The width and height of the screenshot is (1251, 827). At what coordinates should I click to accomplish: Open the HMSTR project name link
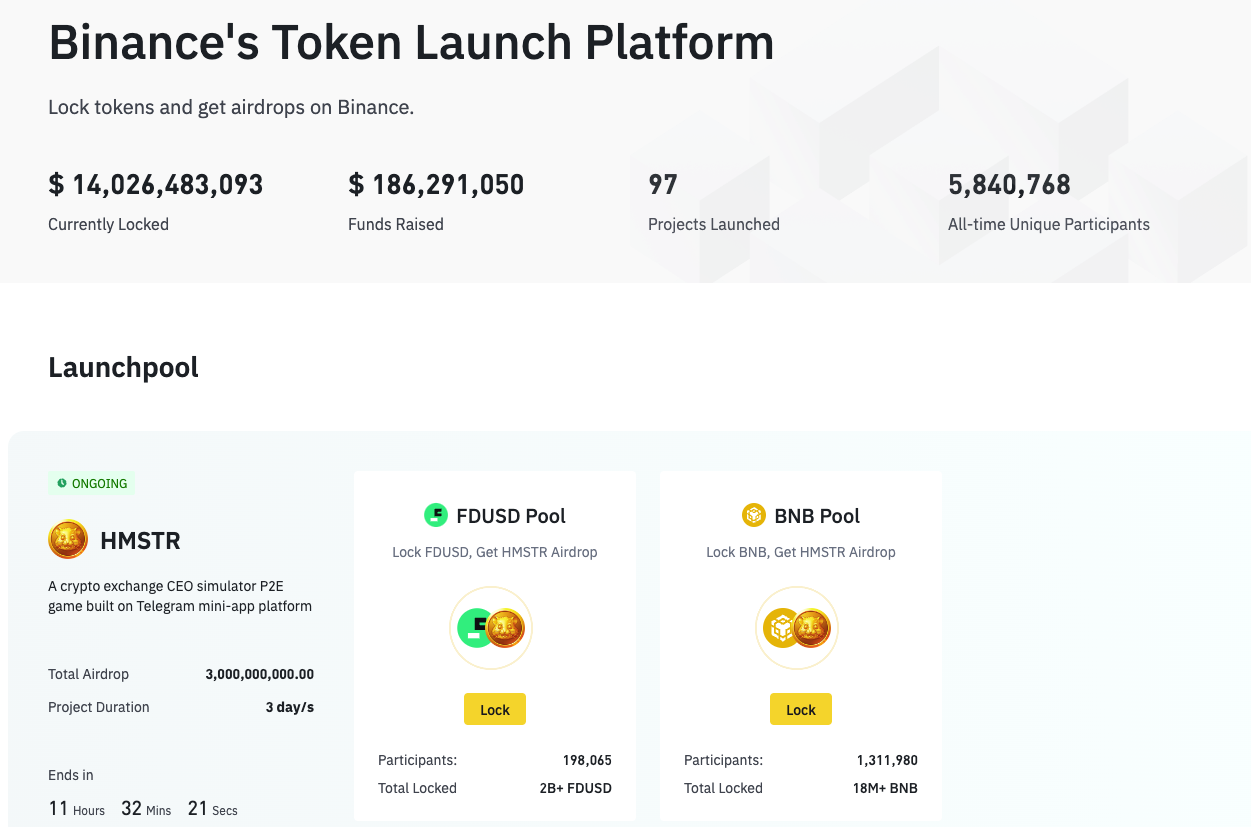click(140, 541)
